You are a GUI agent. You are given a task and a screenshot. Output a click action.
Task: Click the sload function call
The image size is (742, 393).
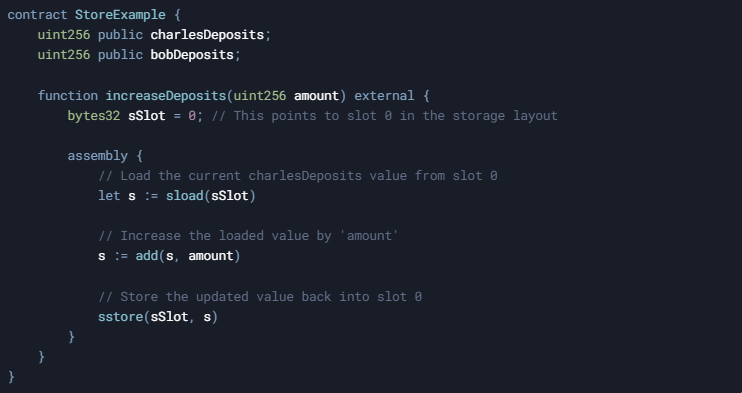185,196
